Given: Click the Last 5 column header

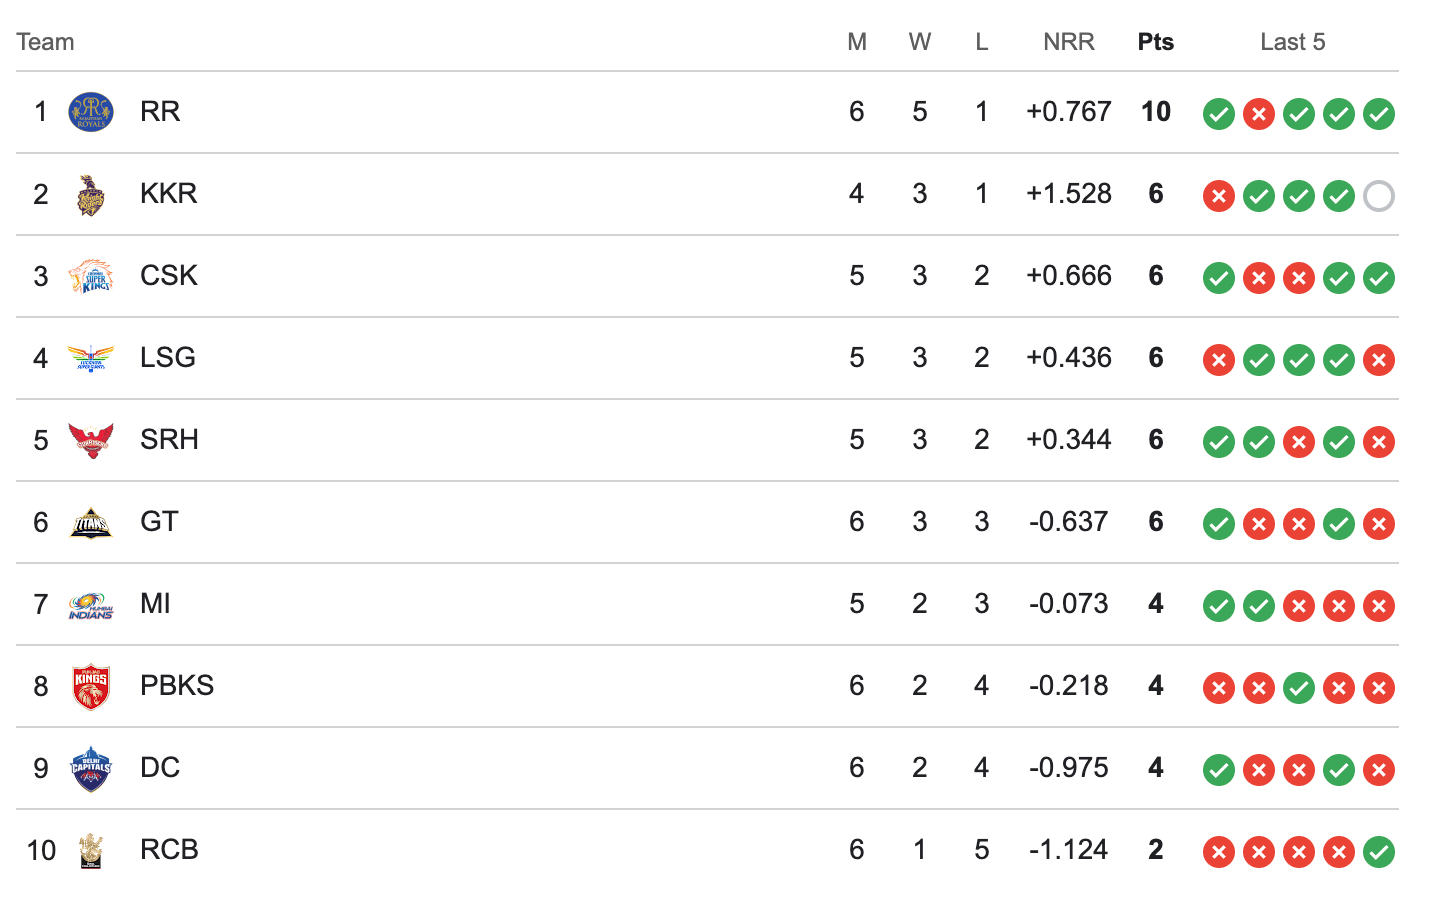Looking at the screenshot, I should click(x=1292, y=42).
